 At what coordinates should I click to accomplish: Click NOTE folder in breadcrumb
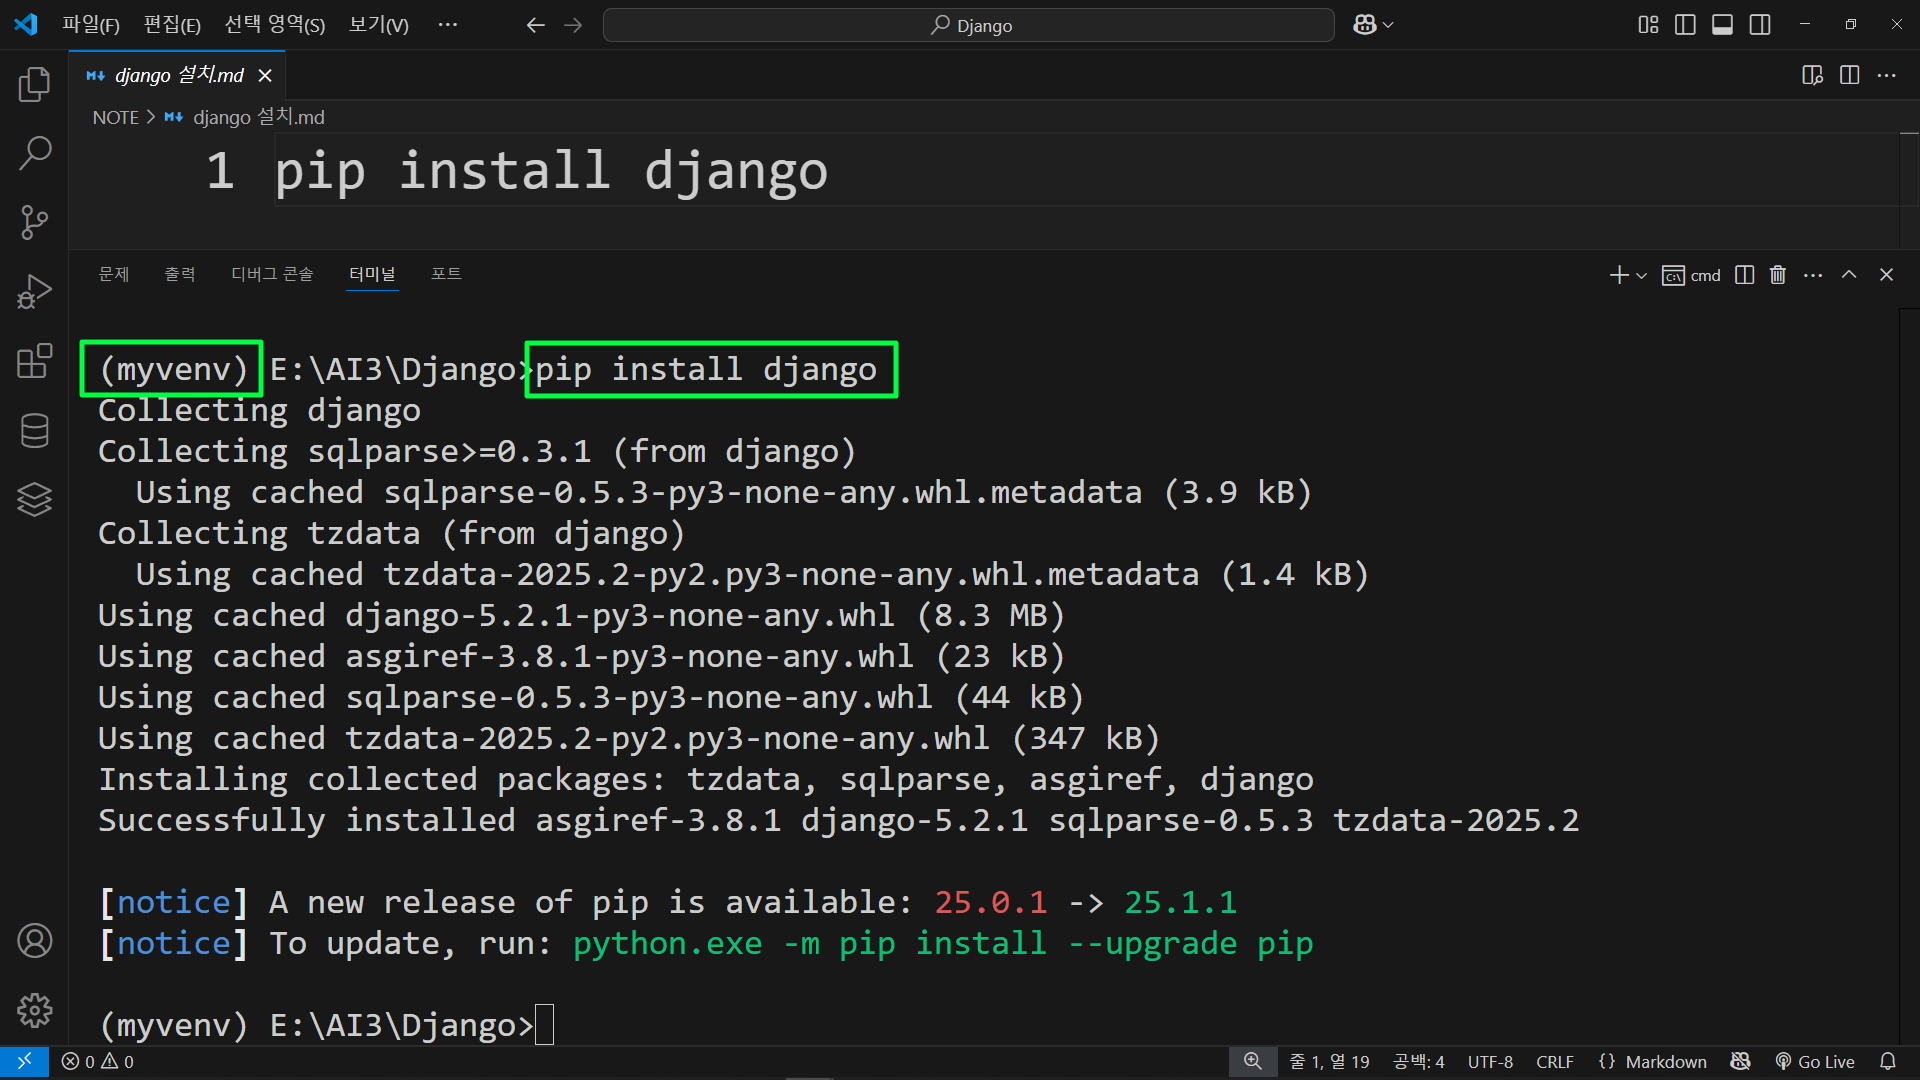(x=116, y=118)
